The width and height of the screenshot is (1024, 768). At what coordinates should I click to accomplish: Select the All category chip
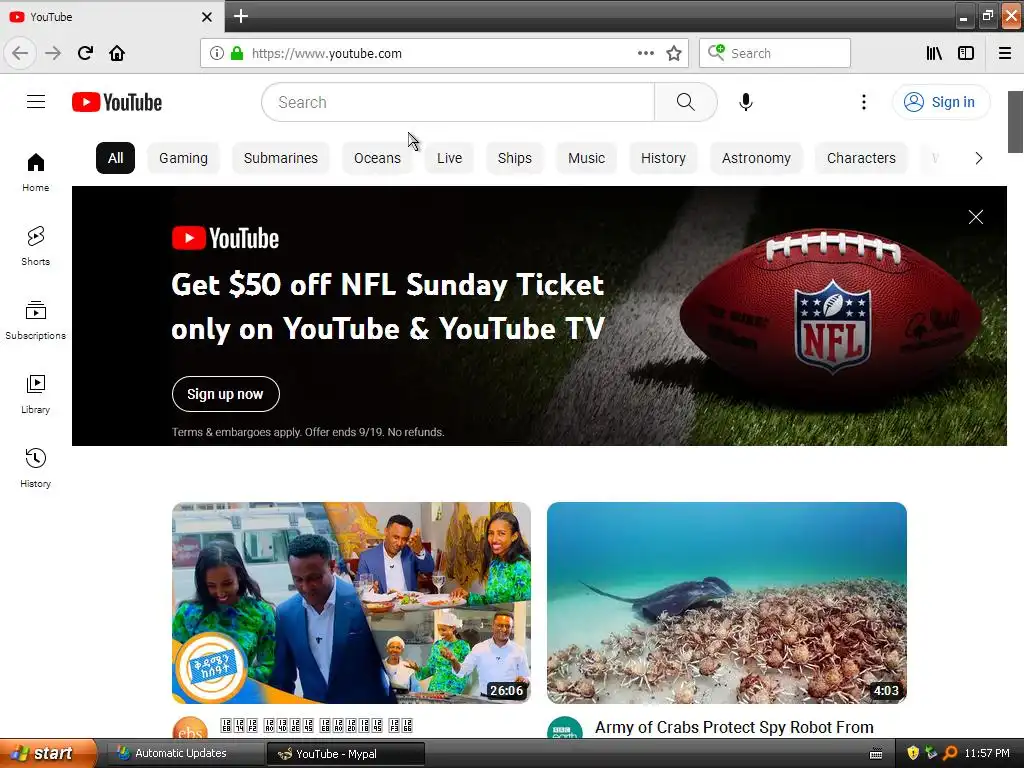(x=116, y=158)
